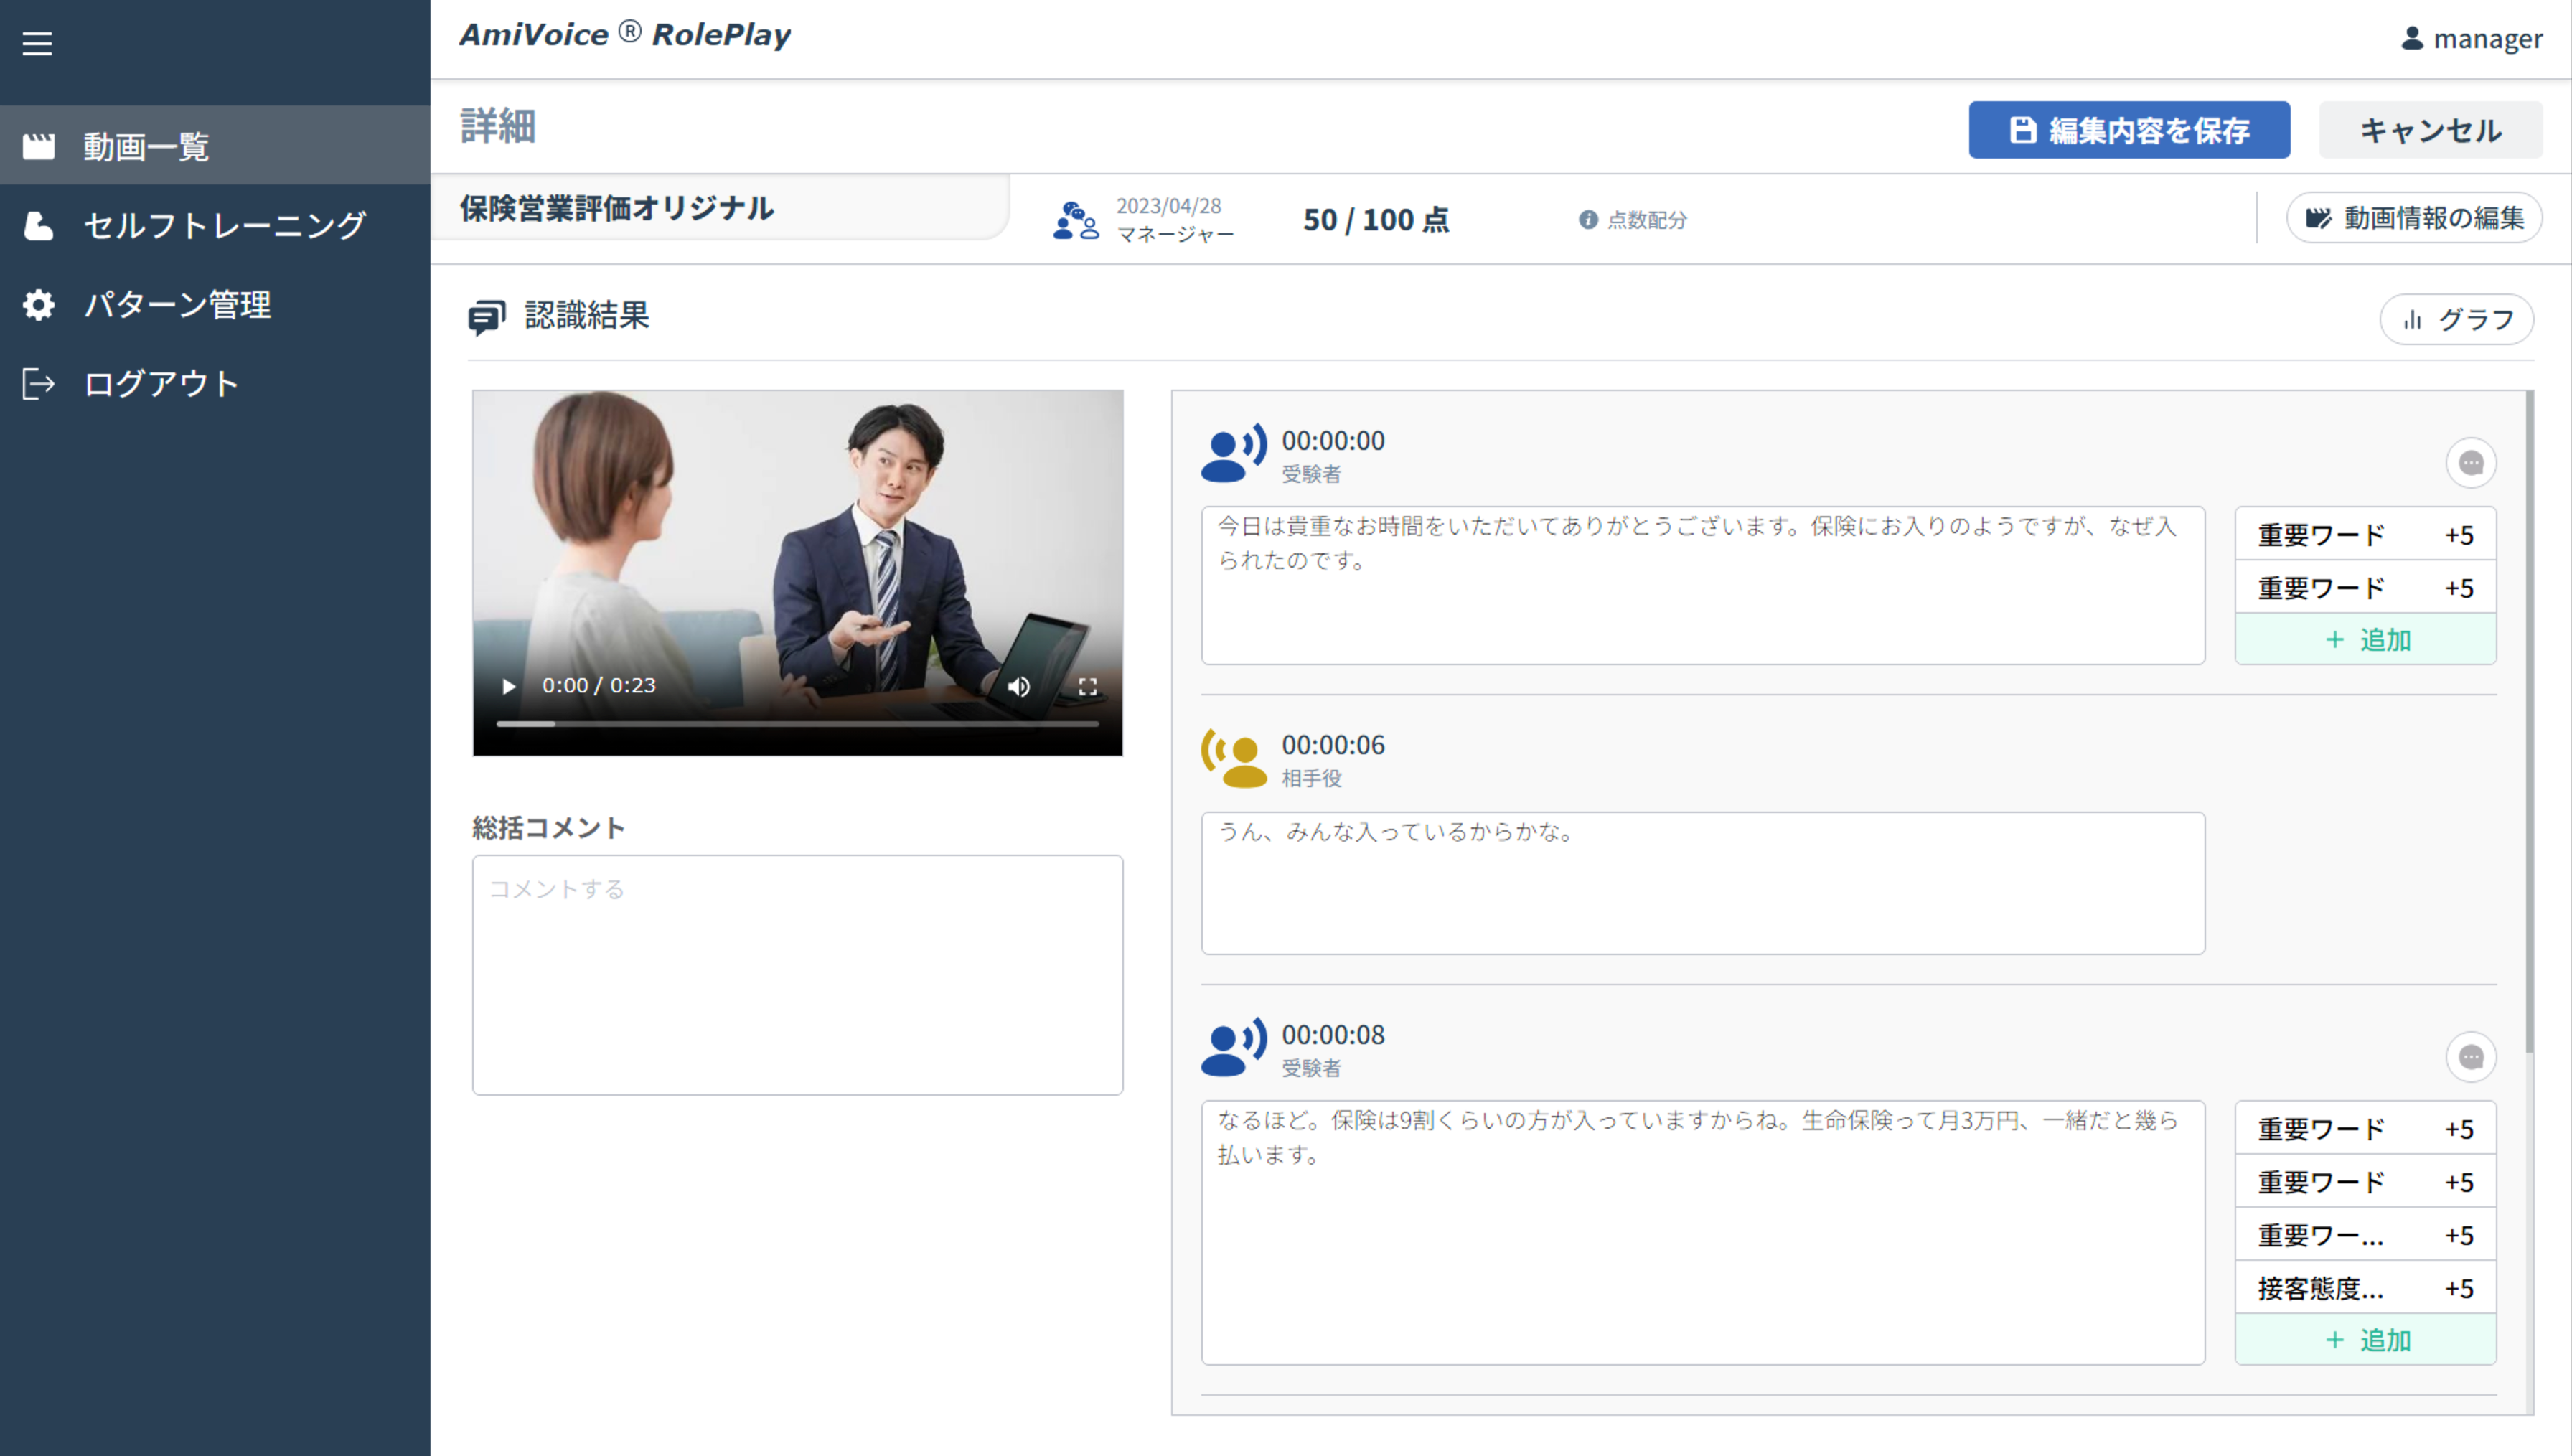The width and height of the screenshot is (2572, 1456).
Task: Open the hamburger navigation menu
Action: (37, 43)
